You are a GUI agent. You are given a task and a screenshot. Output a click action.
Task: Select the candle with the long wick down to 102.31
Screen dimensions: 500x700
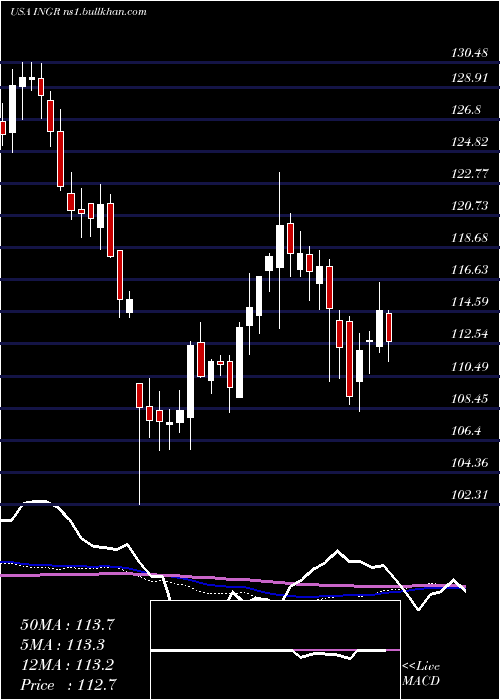click(x=139, y=395)
